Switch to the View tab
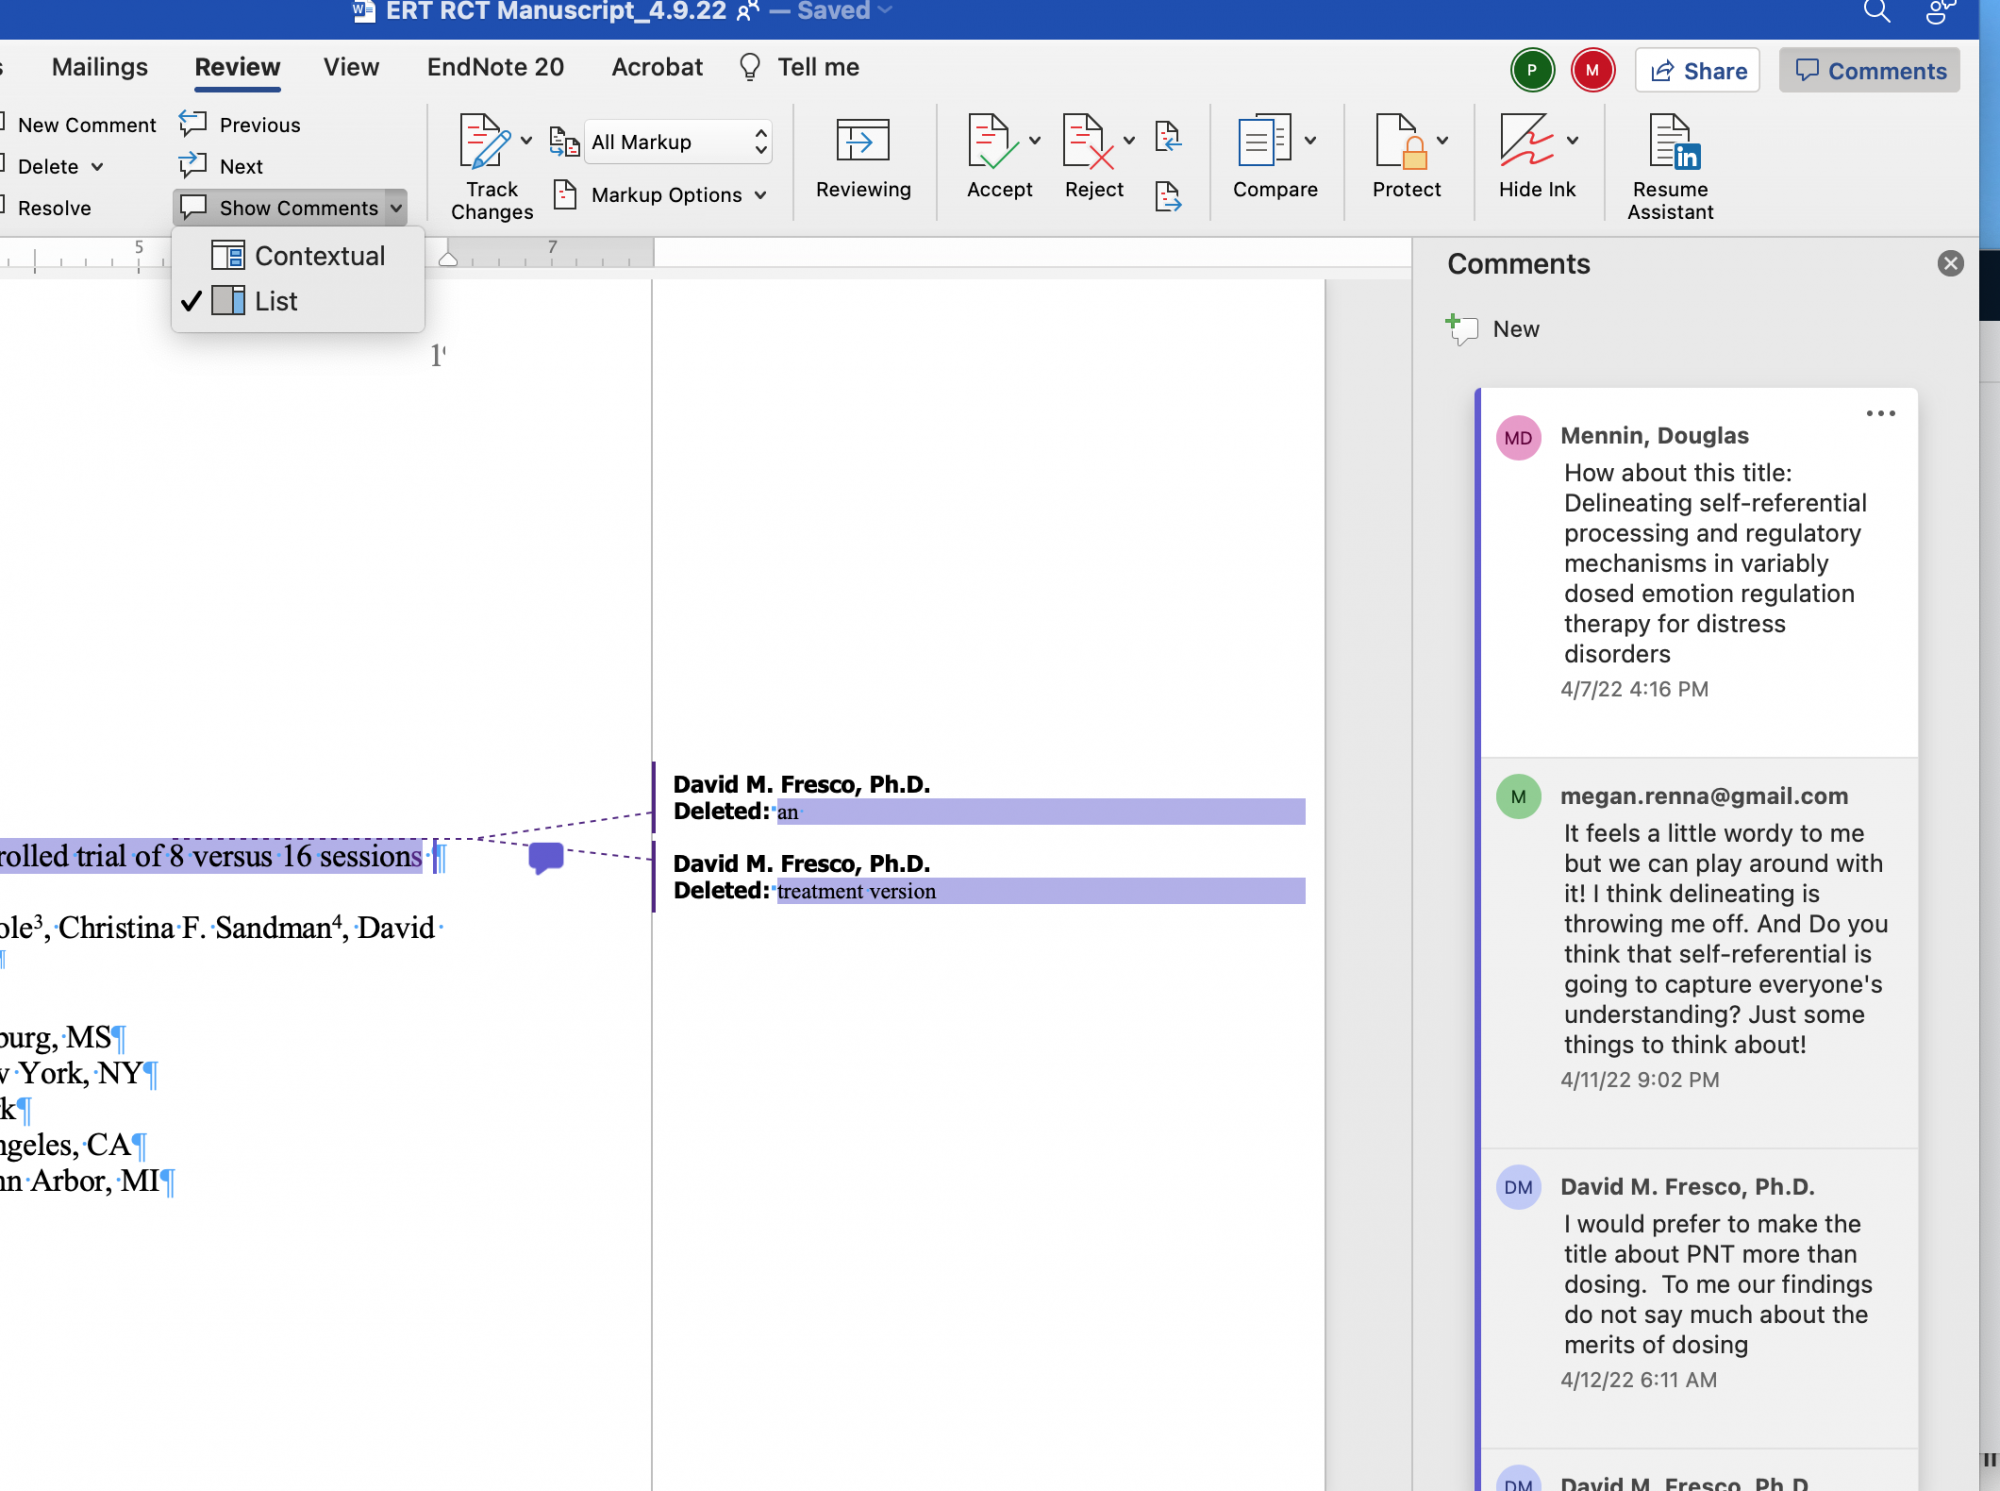The height and width of the screenshot is (1491, 2000). (351, 67)
